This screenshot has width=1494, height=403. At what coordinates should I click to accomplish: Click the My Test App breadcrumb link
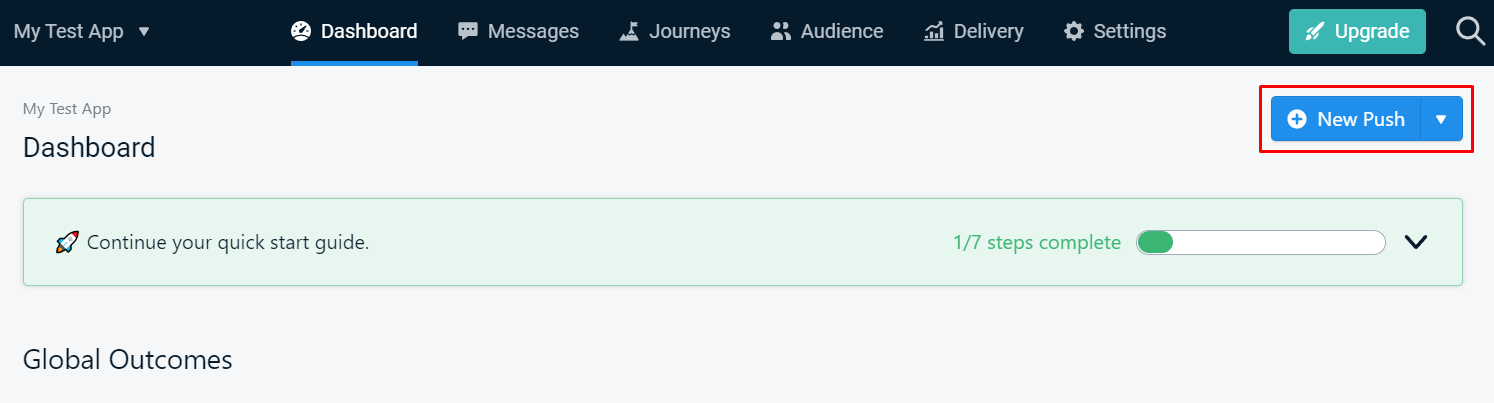[67, 109]
